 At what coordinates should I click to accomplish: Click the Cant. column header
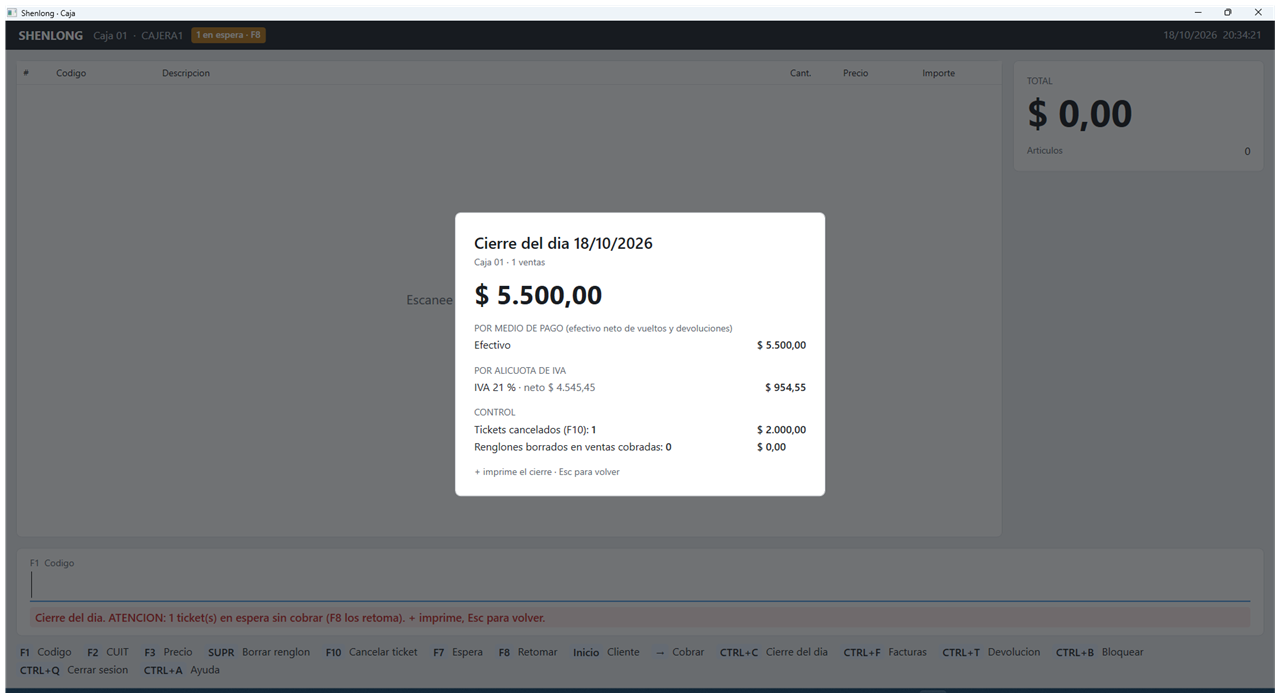click(800, 73)
